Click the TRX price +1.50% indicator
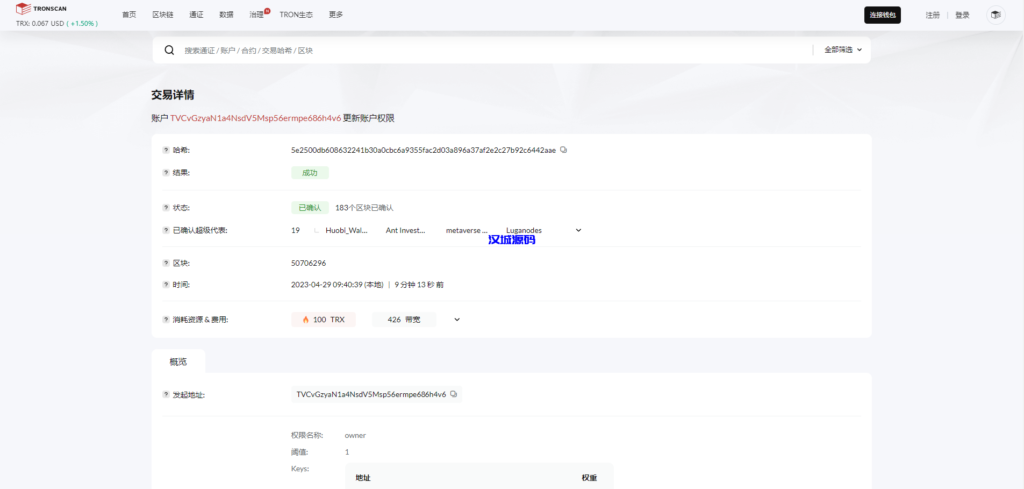The width and height of the screenshot is (1024, 489). [x=82, y=24]
